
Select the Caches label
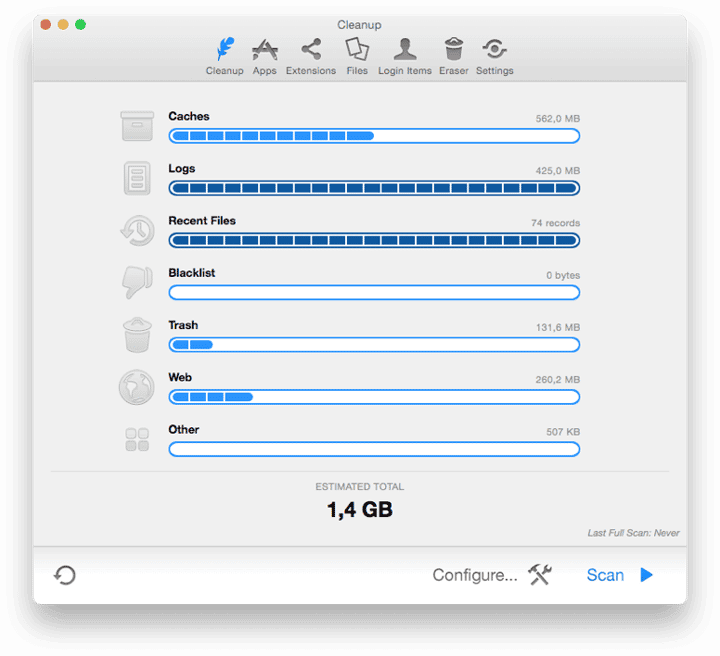click(x=189, y=116)
